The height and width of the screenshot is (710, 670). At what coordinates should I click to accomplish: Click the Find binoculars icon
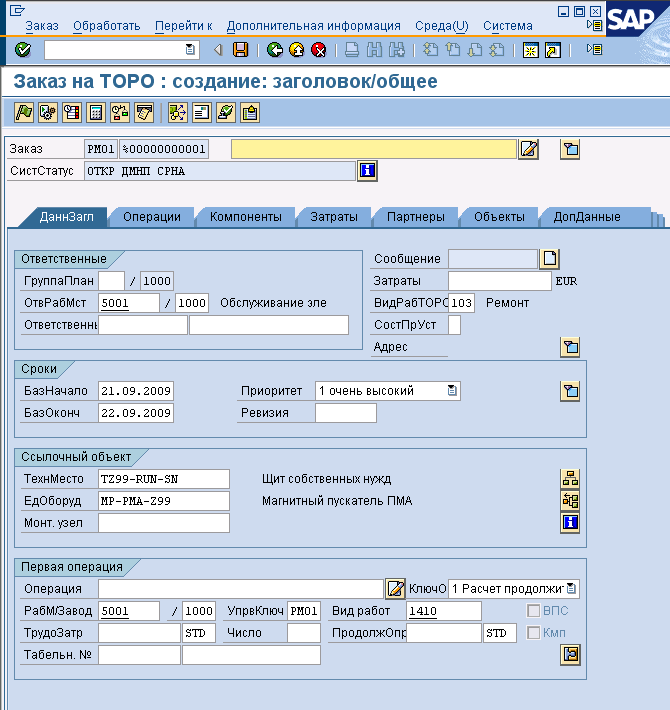click(x=374, y=49)
